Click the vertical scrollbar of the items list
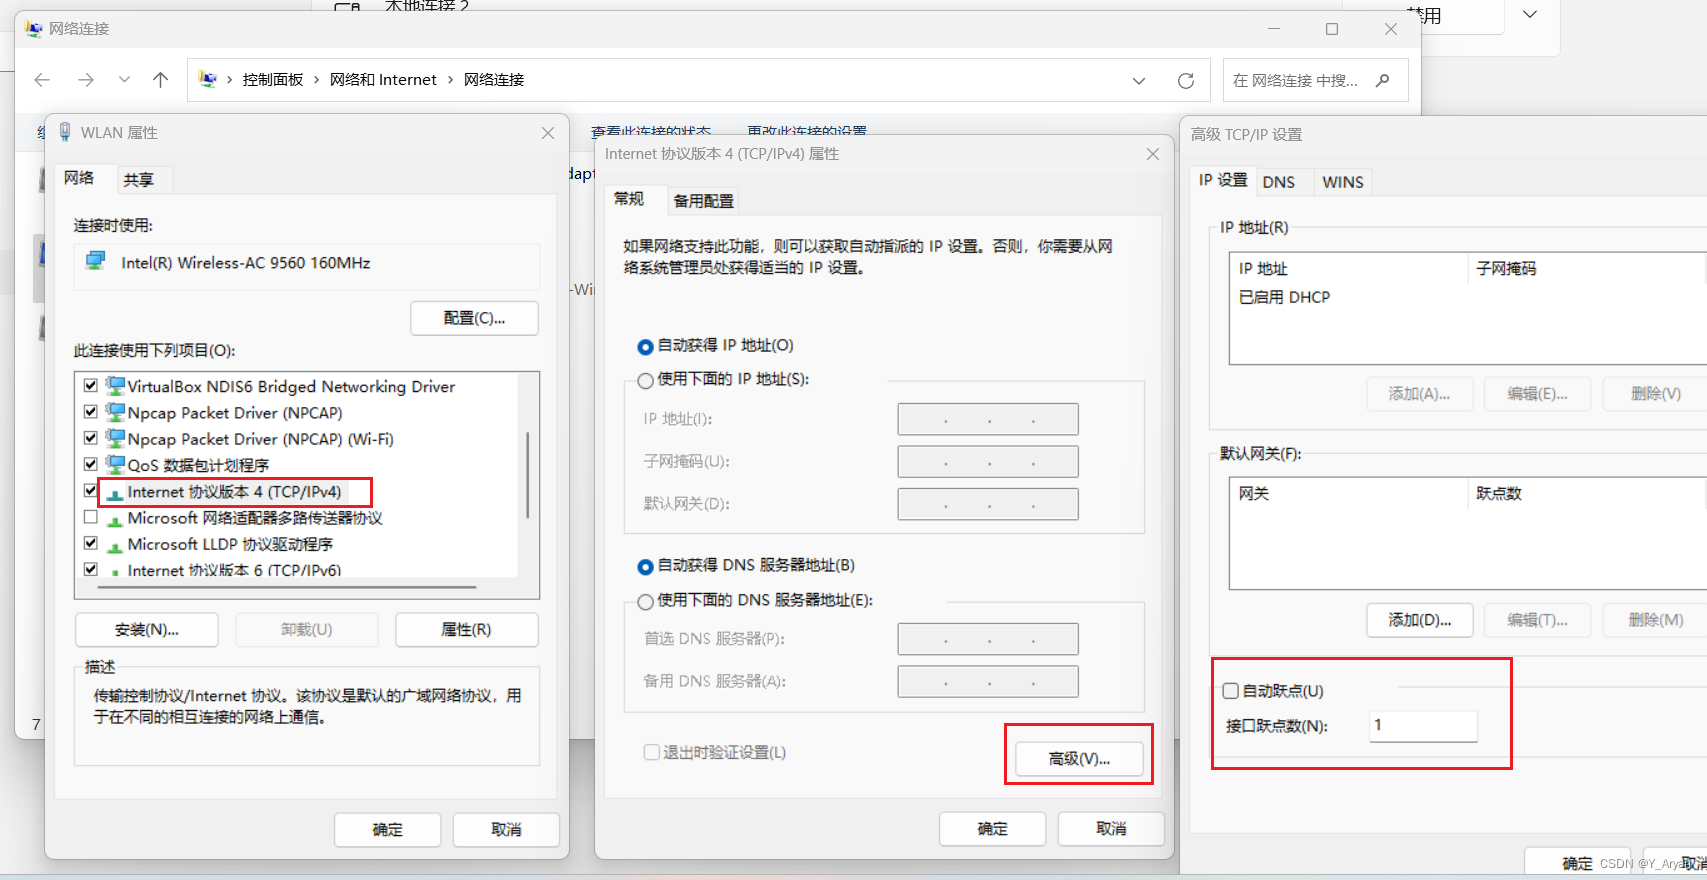1707x880 pixels. (528, 475)
